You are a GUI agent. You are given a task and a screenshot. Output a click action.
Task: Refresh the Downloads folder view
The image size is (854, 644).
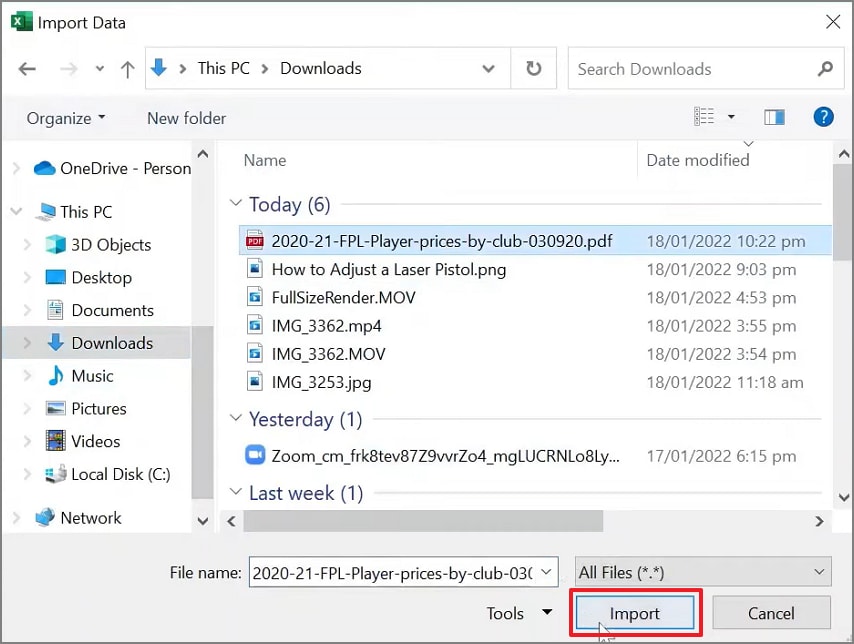(x=534, y=68)
